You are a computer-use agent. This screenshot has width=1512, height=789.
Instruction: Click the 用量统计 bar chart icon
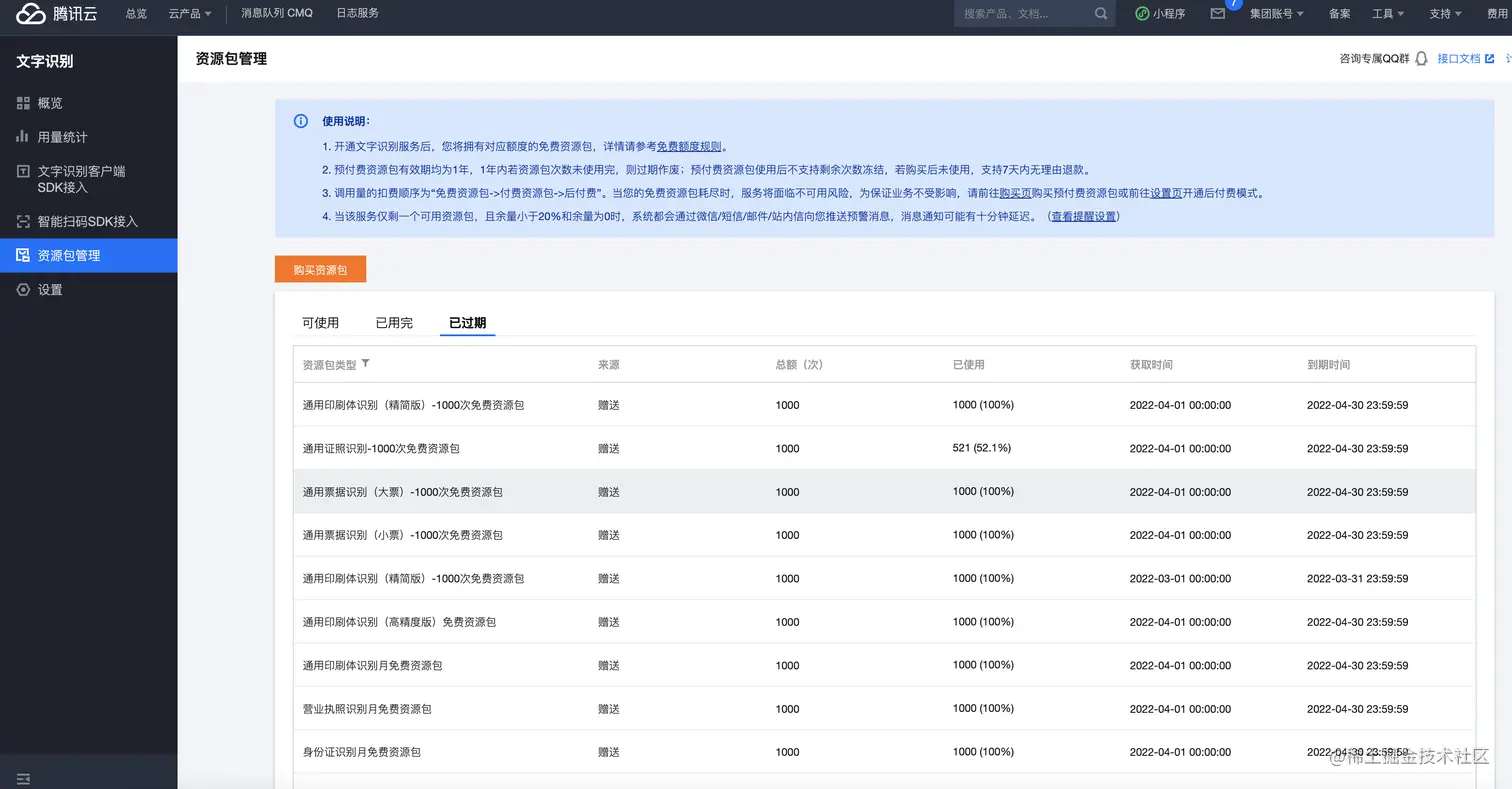(x=23, y=137)
